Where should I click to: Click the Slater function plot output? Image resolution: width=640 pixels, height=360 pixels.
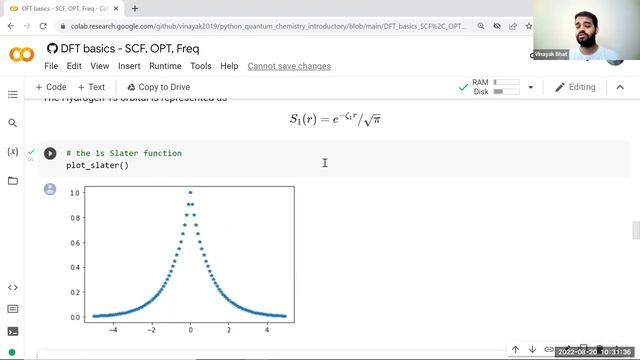pos(182,259)
